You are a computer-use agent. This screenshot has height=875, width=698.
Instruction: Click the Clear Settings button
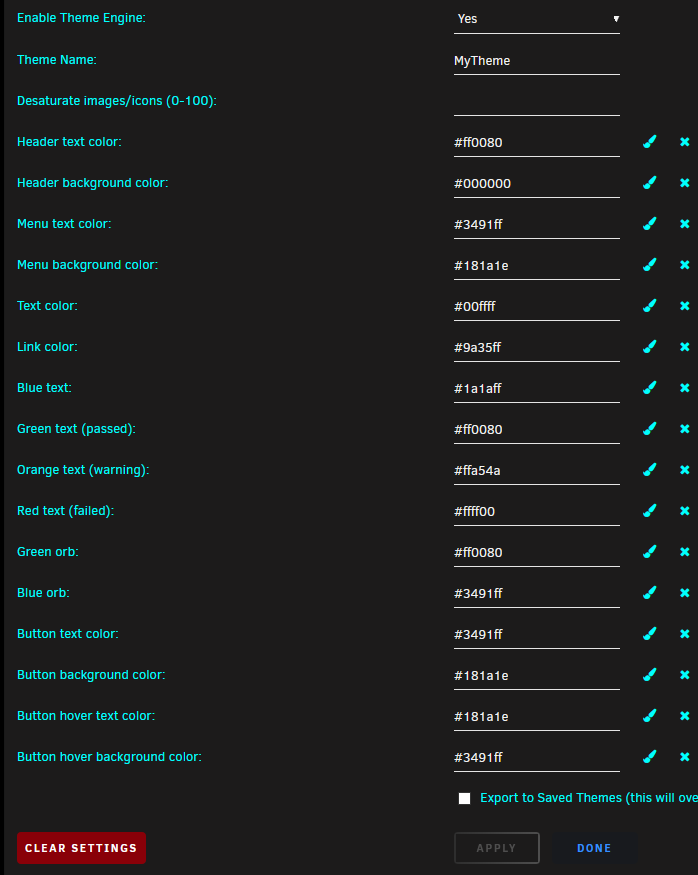click(81, 848)
